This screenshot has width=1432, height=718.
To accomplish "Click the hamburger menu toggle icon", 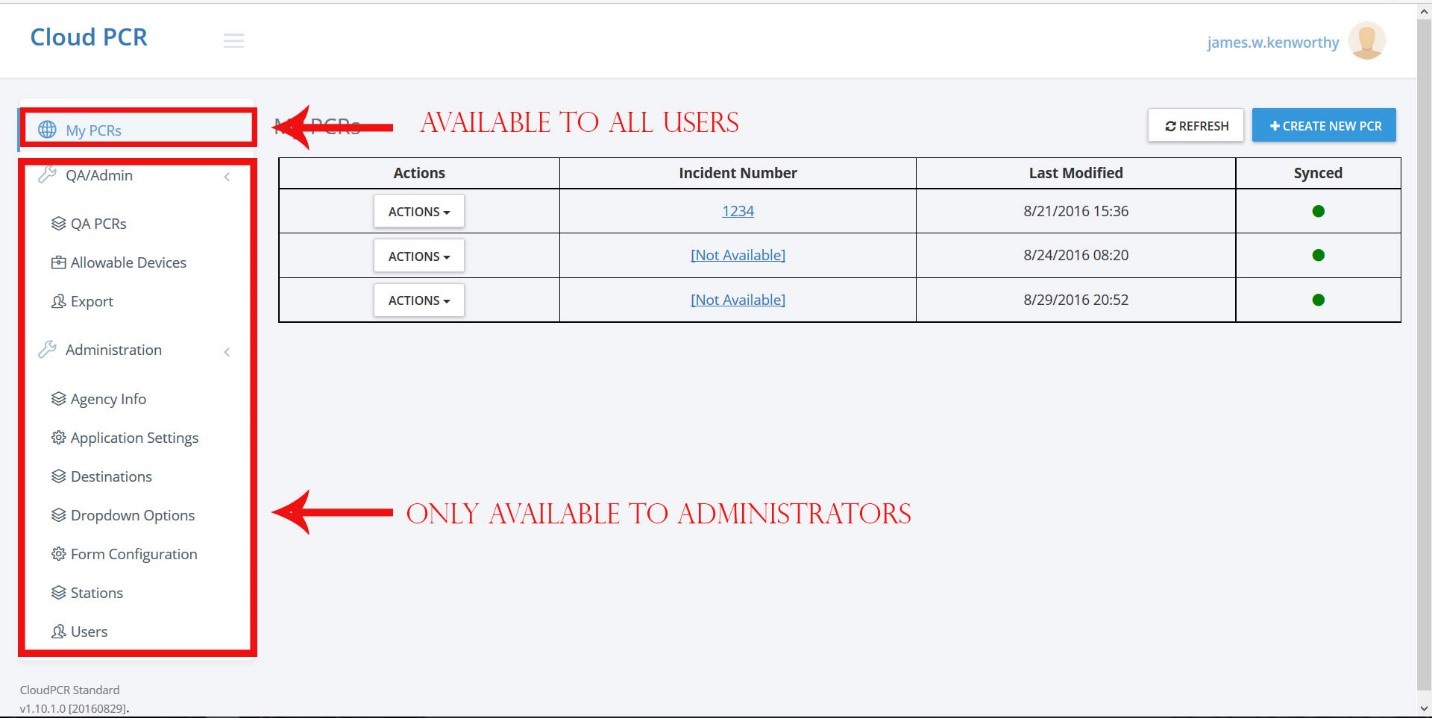I will coord(234,40).
